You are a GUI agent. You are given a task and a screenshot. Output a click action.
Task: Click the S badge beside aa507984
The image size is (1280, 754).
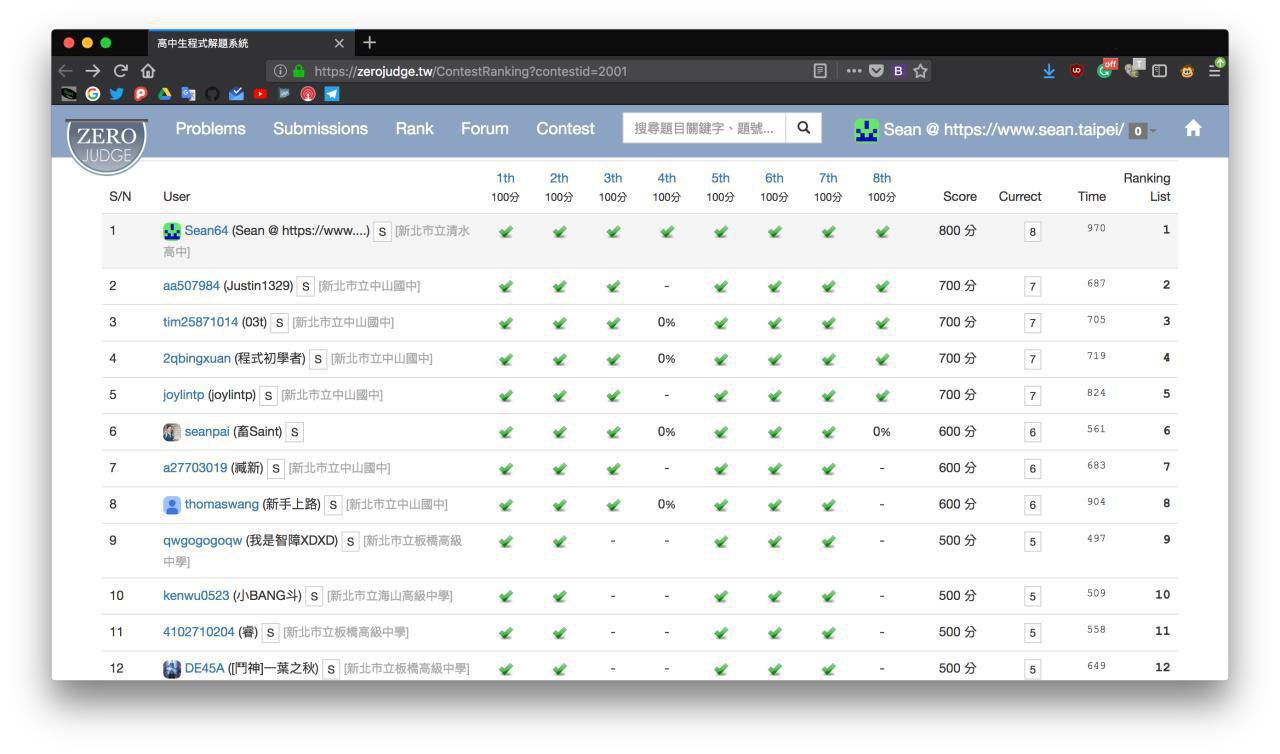pos(307,286)
